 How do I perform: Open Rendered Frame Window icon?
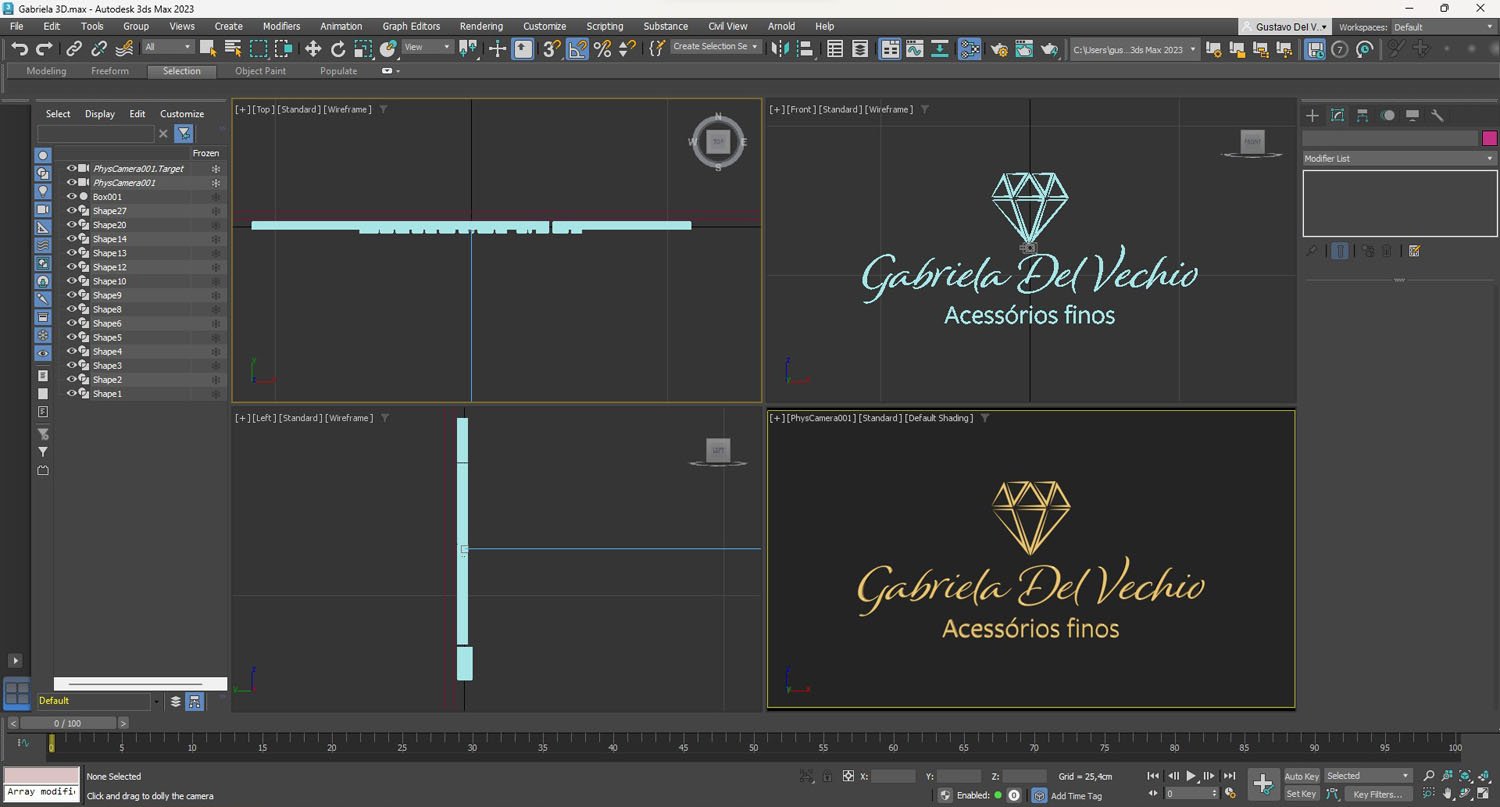pyautogui.click(x=1024, y=48)
